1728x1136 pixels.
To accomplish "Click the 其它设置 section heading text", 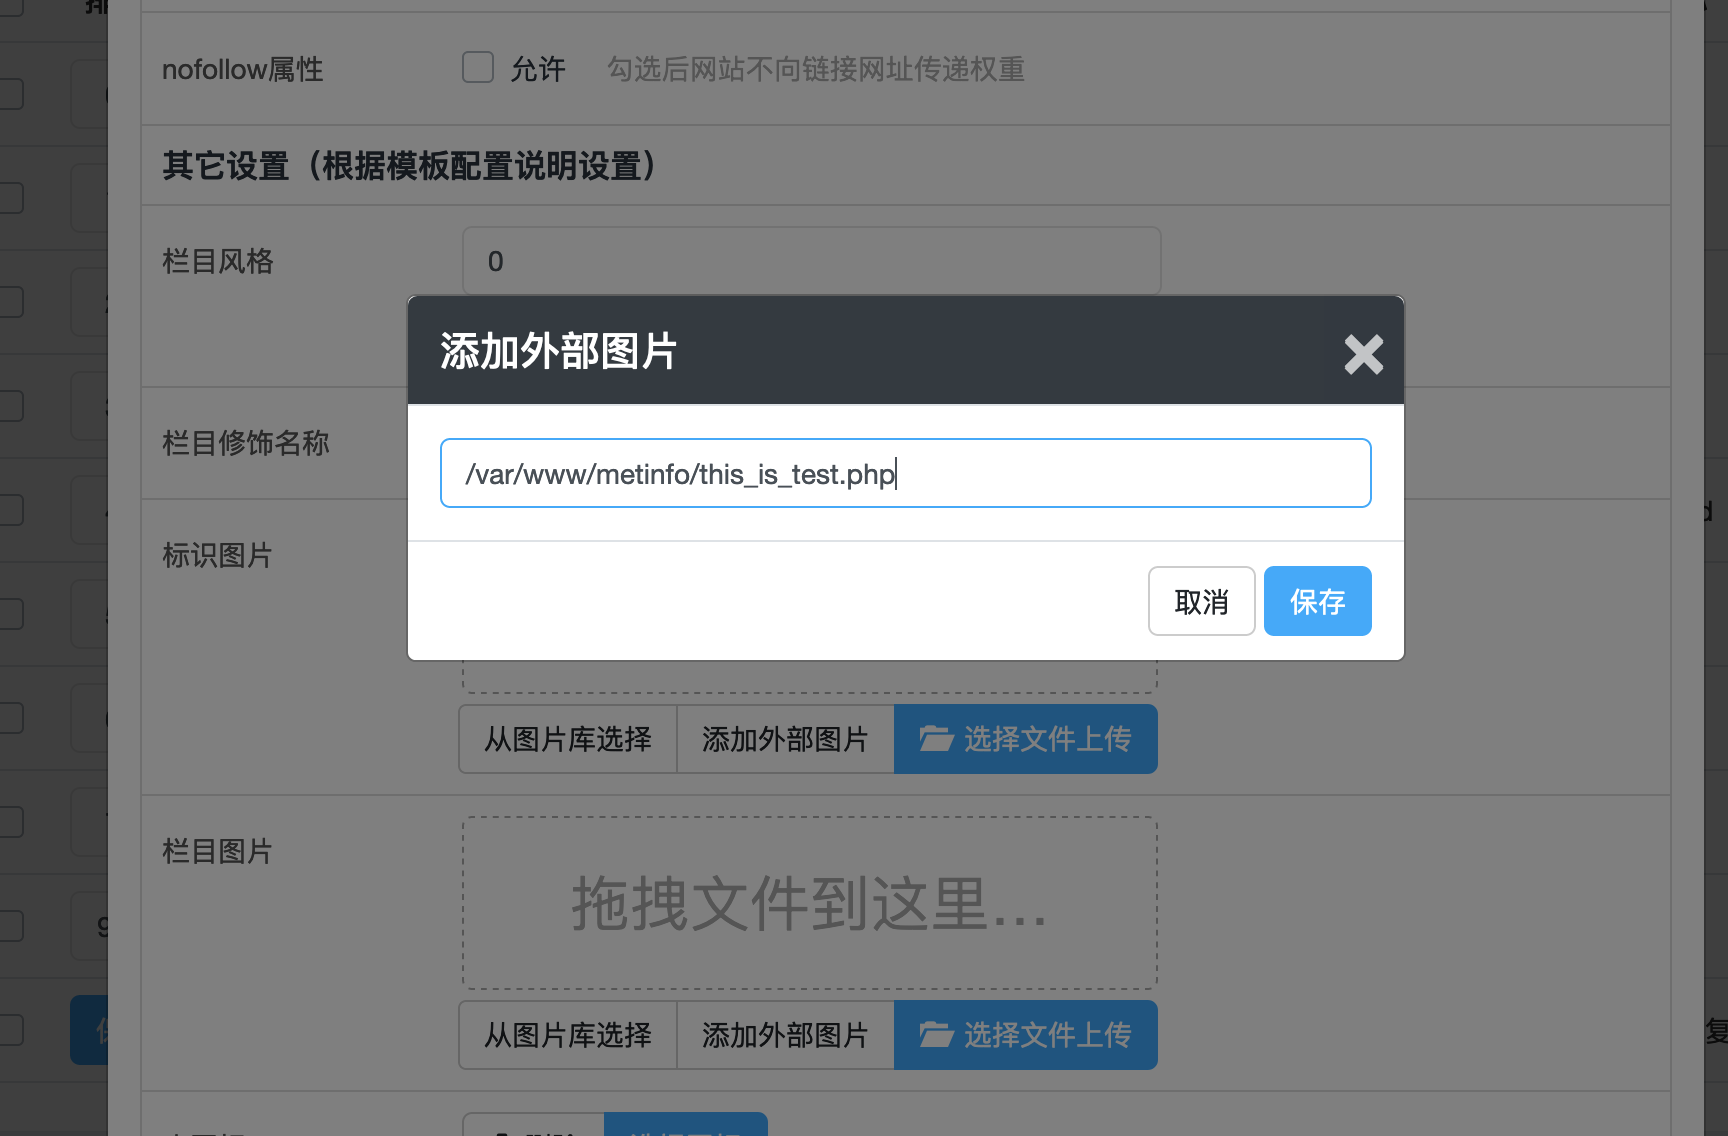I will 410,165.
